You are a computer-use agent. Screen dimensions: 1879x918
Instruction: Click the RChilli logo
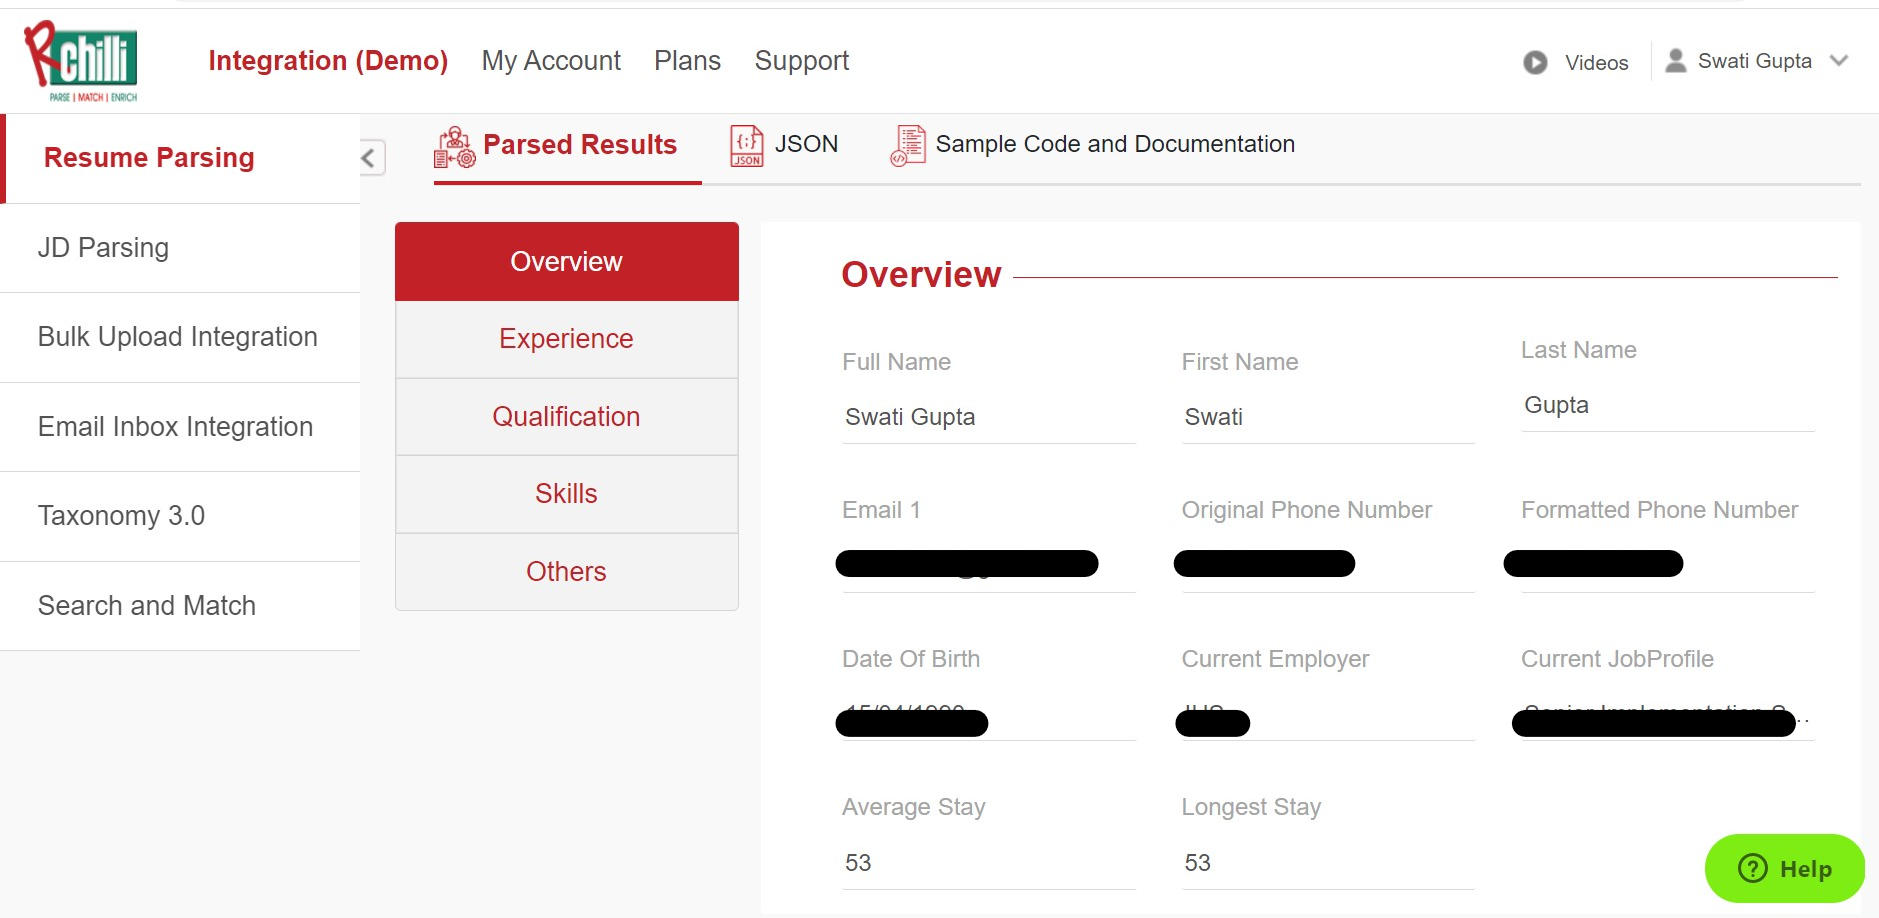(81, 62)
